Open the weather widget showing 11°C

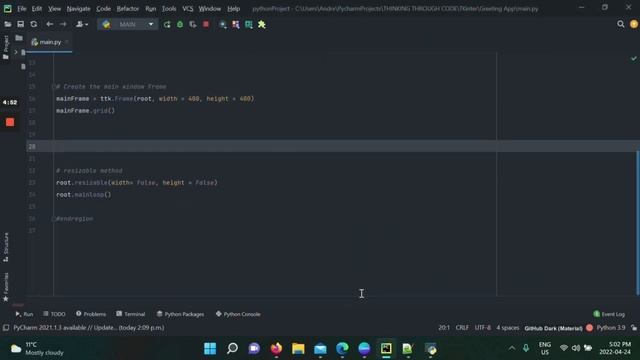coord(37,349)
